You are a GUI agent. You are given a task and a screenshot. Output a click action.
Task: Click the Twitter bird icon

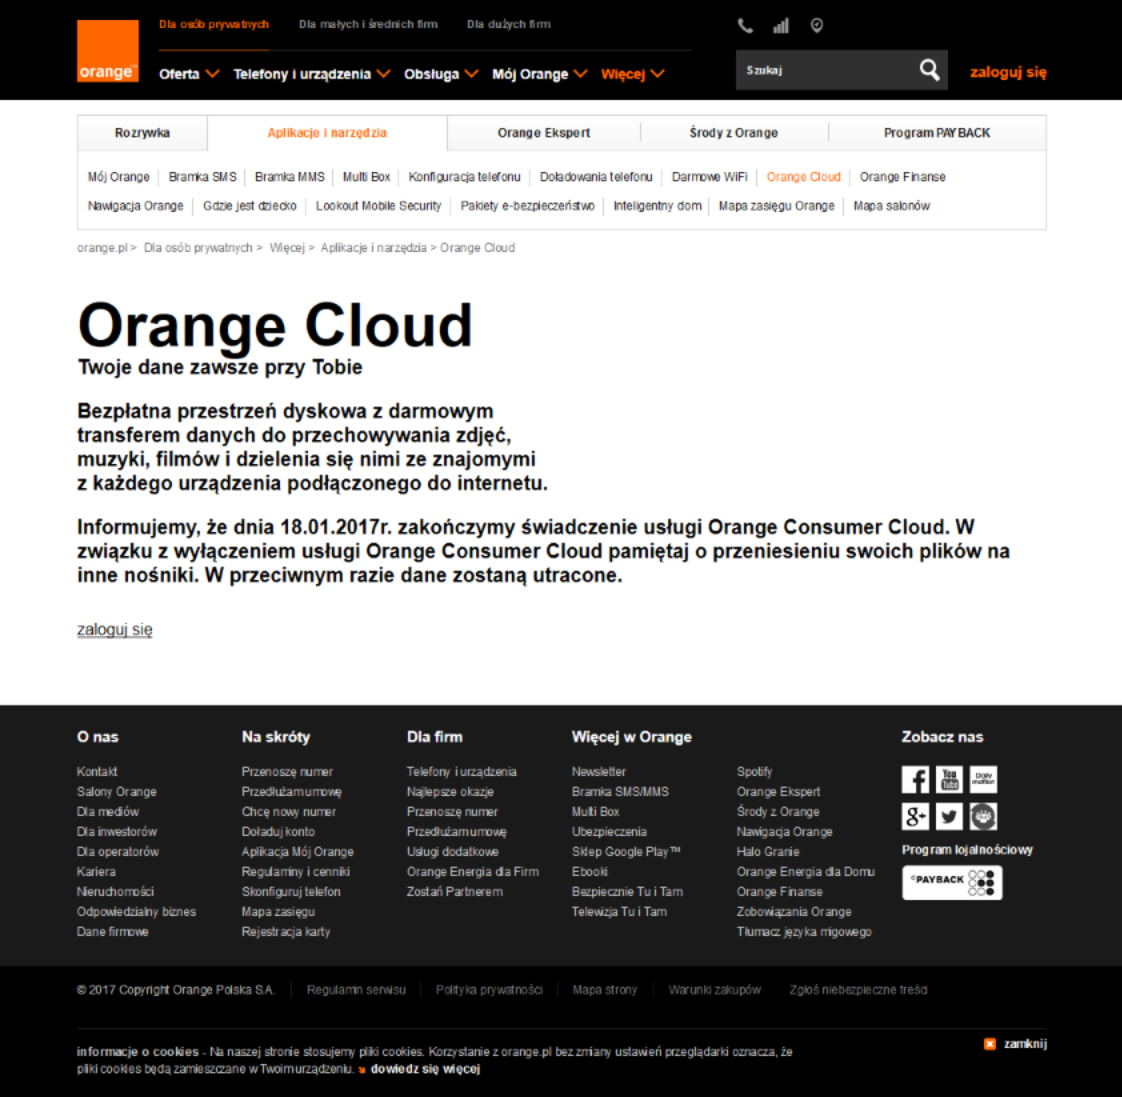point(949,817)
